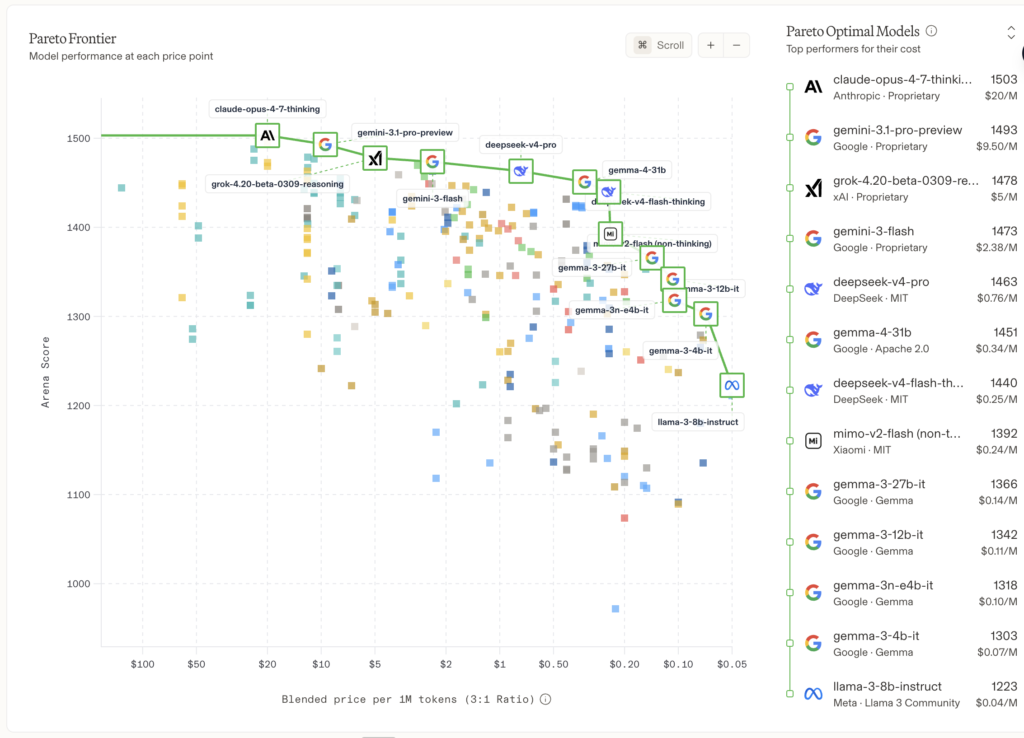Click Google node right of gemma-3-27b-it label
This screenshot has width=1024, height=738.
click(652, 259)
